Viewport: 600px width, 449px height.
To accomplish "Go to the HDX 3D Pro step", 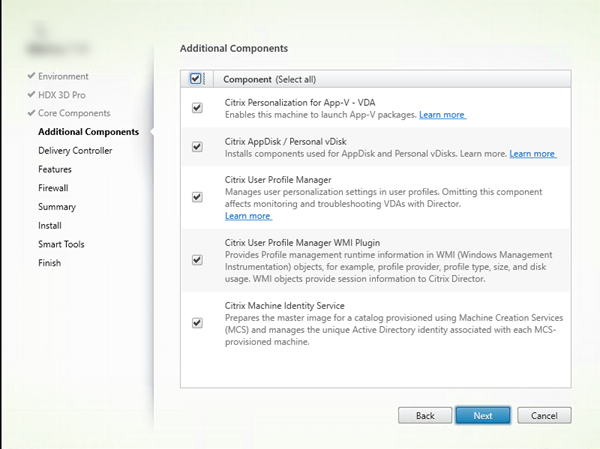I will click(x=64, y=95).
